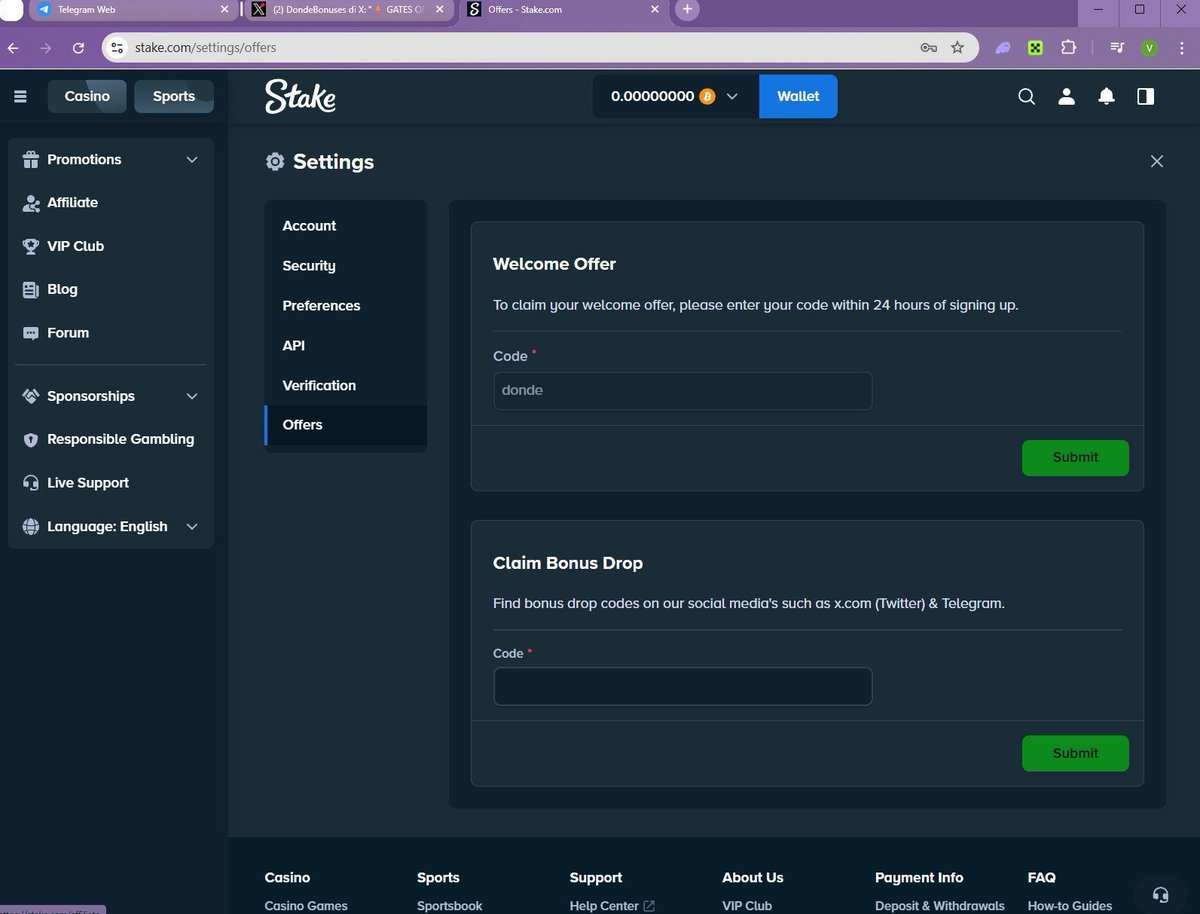This screenshot has height=914, width=1200.
Task: Select the Offers - Stake.com tab
Action: [x=565, y=10]
